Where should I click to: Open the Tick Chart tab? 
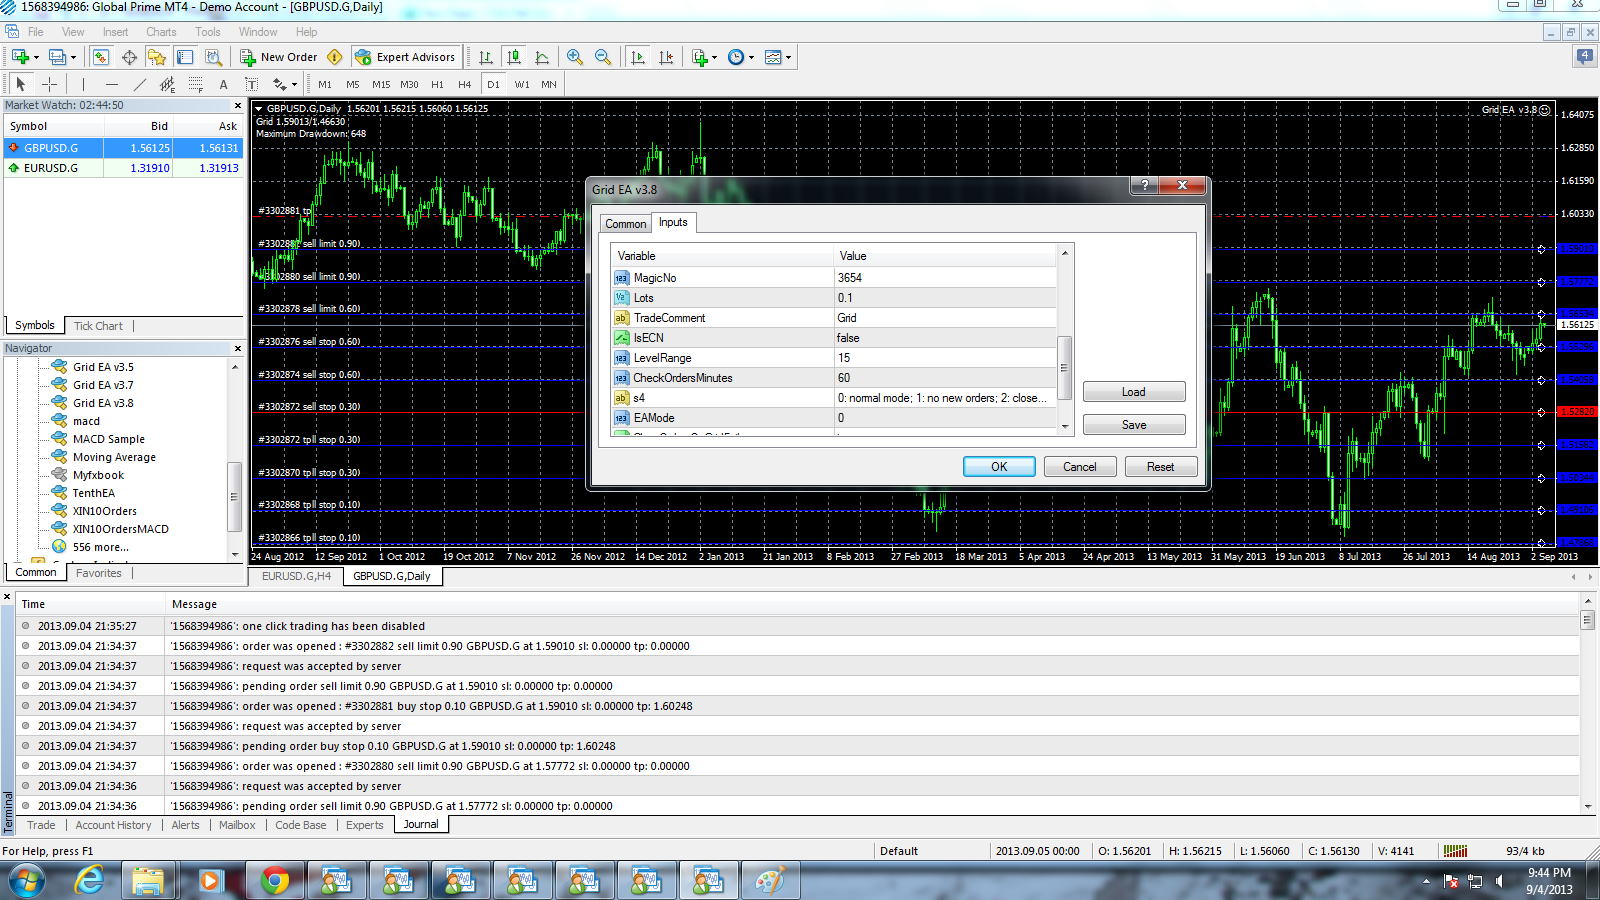tap(98, 326)
